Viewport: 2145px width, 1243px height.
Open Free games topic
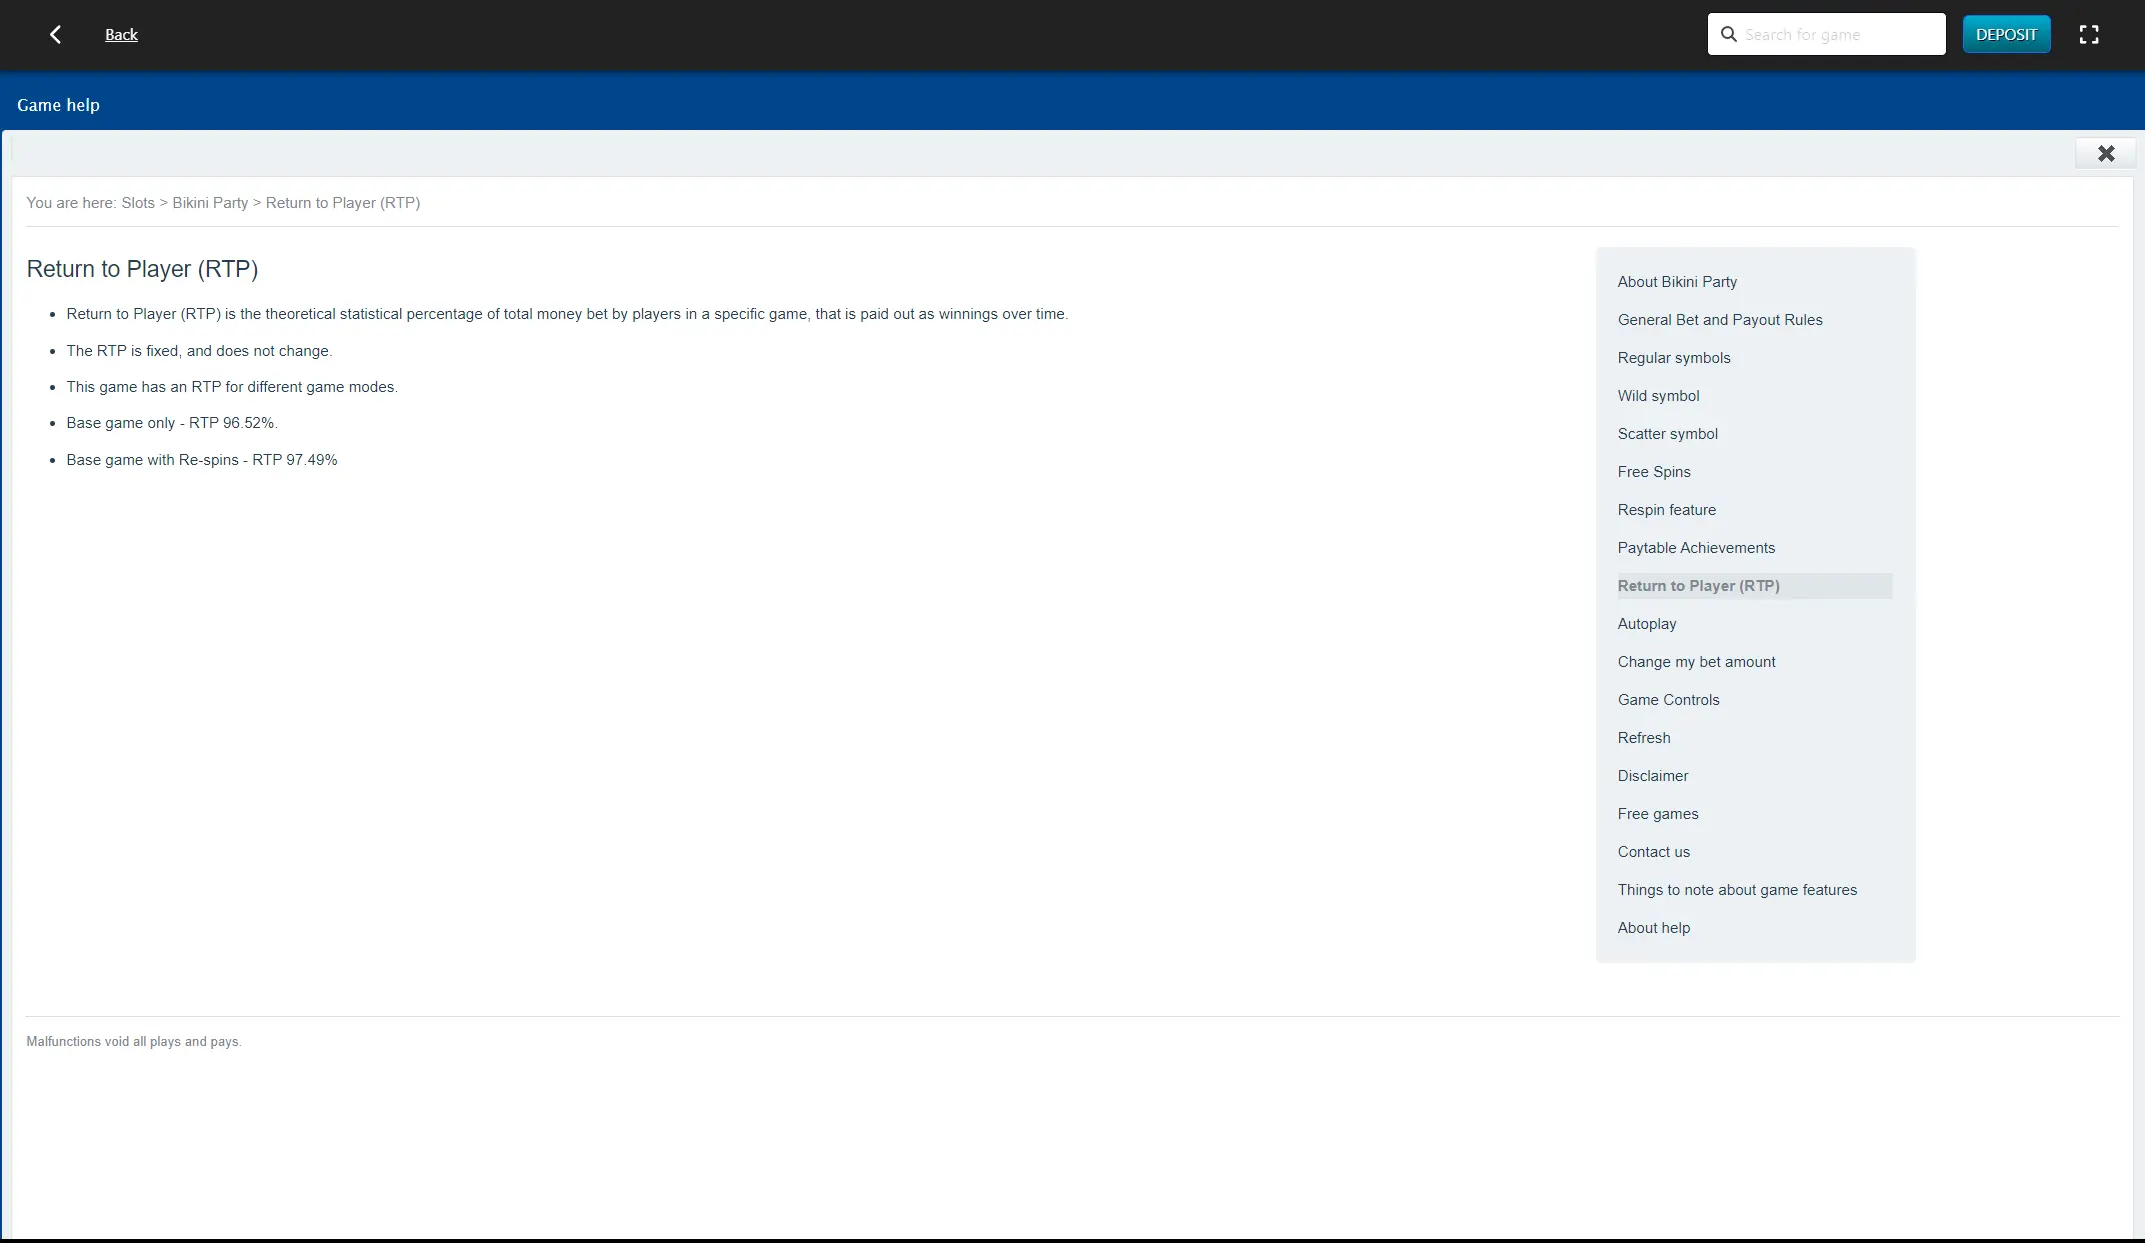tap(1658, 814)
